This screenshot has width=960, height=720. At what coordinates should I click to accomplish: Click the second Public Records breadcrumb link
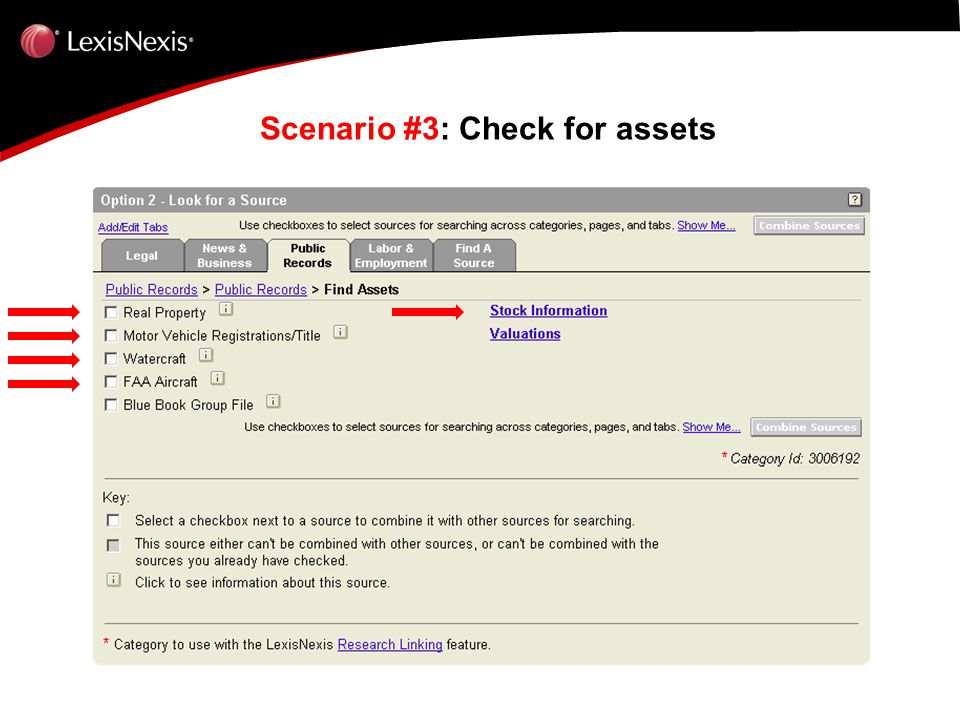[261, 290]
